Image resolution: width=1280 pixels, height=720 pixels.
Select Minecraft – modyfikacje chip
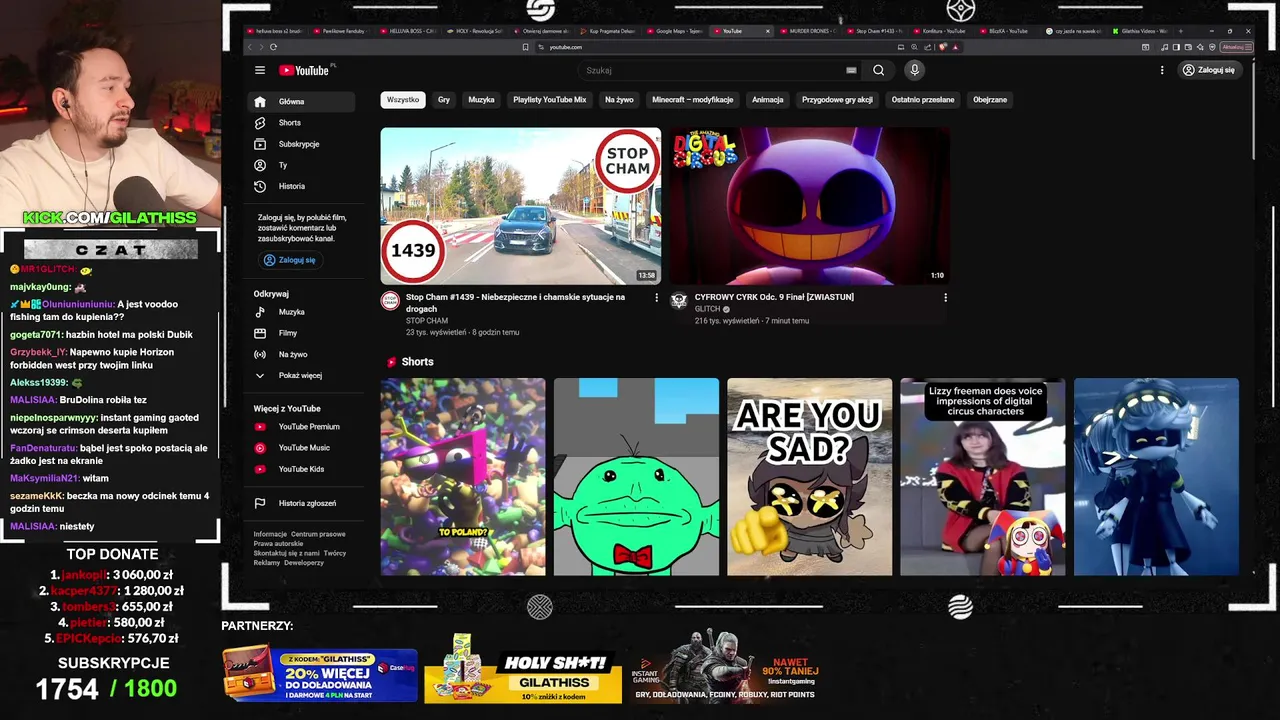click(x=693, y=100)
